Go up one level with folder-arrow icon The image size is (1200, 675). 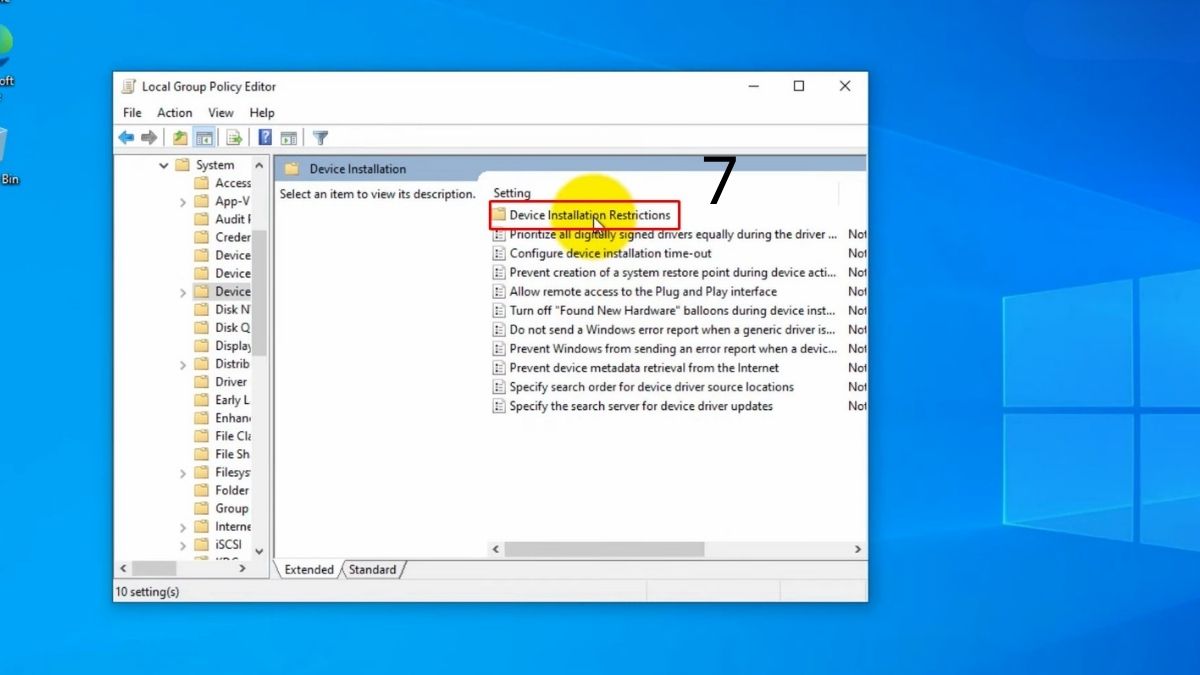point(180,138)
